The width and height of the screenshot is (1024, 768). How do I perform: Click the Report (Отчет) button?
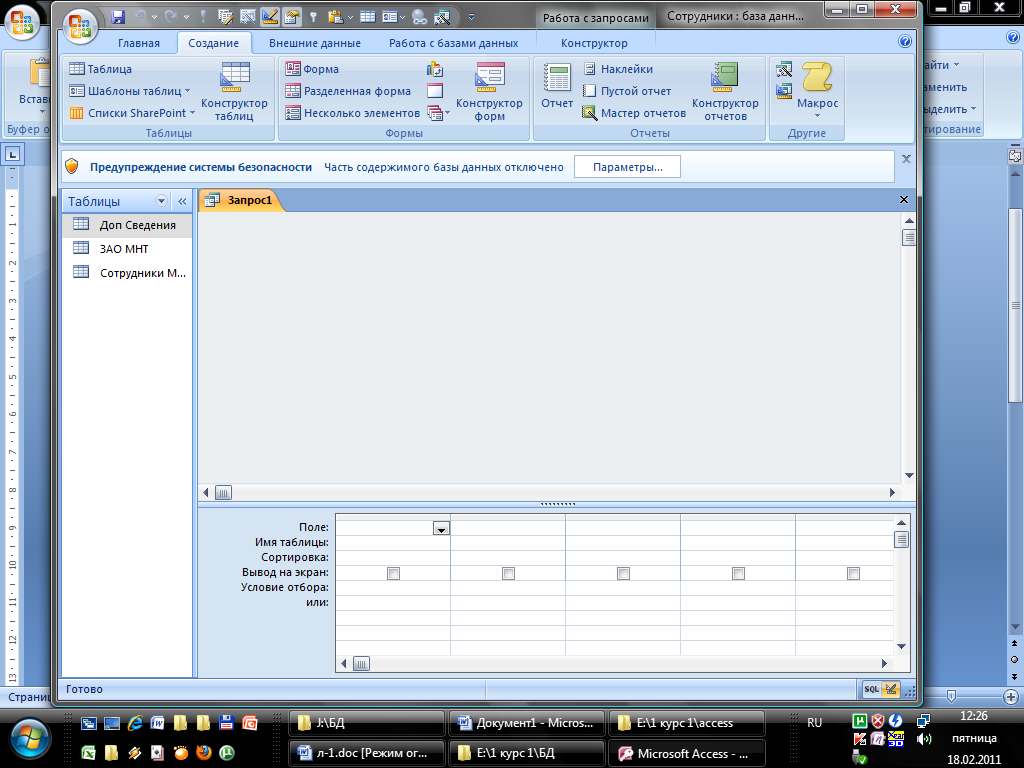point(557,86)
